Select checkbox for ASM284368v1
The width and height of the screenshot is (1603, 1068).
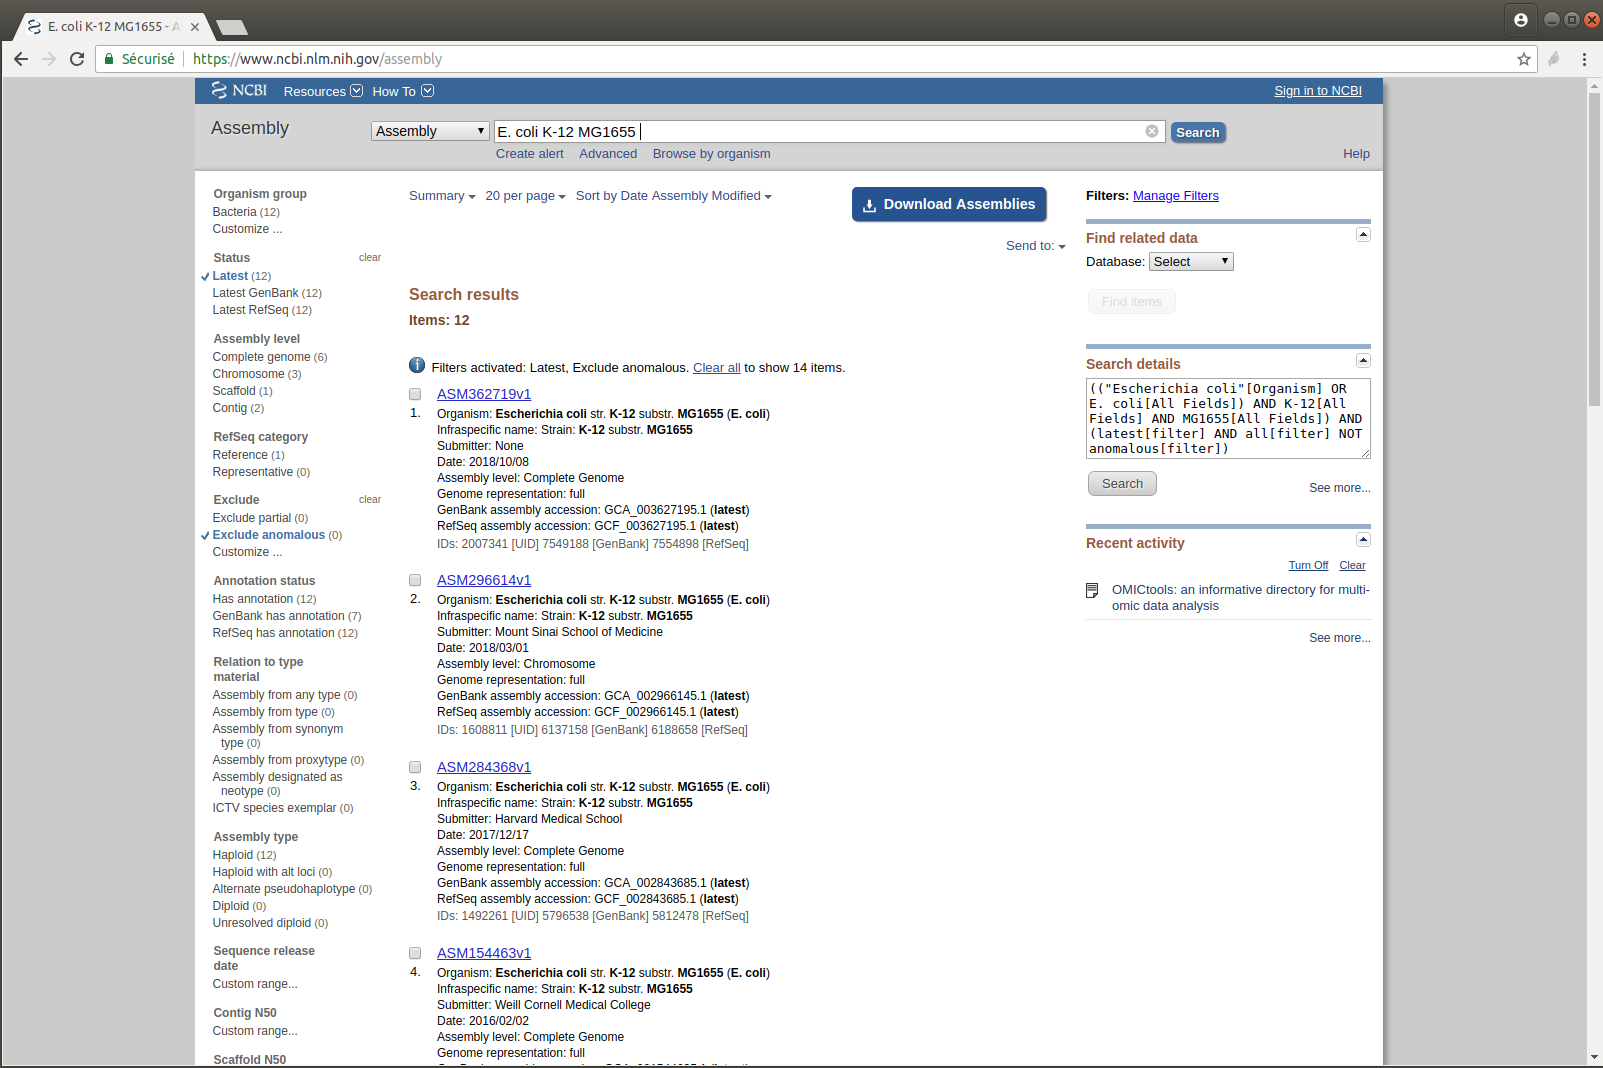pos(415,767)
